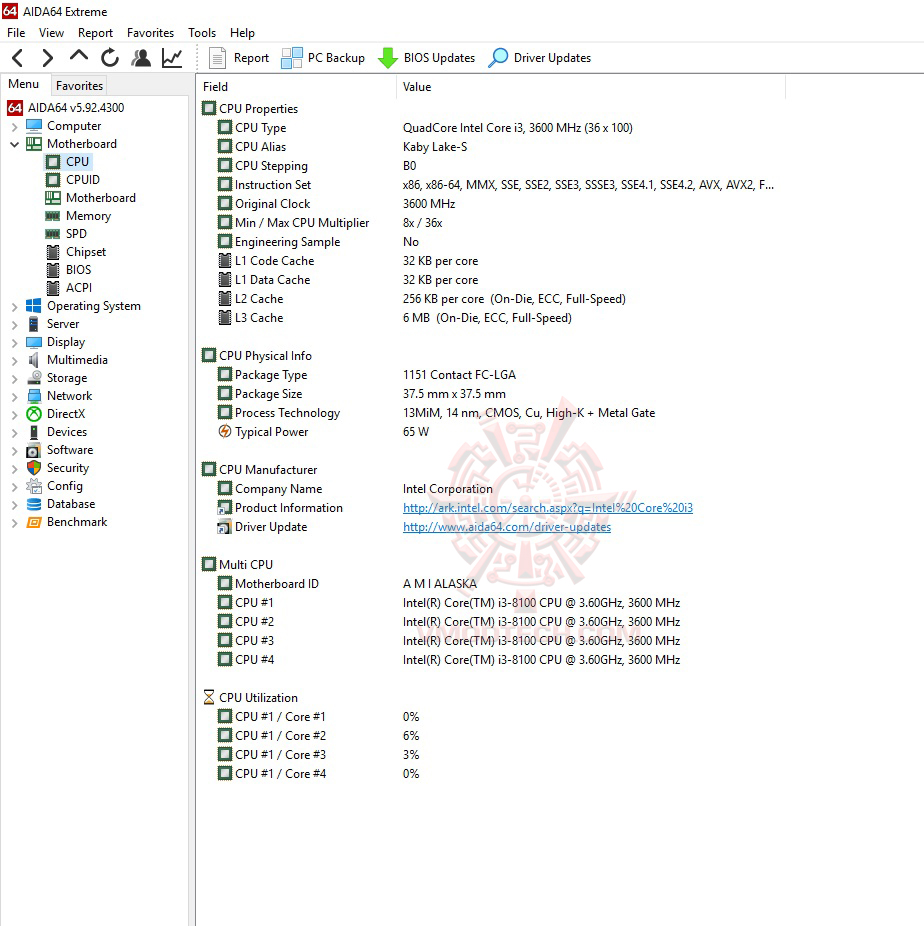Open the Favorites menu in menu bar
Viewport: 924px width, 926px height.
tap(151, 33)
